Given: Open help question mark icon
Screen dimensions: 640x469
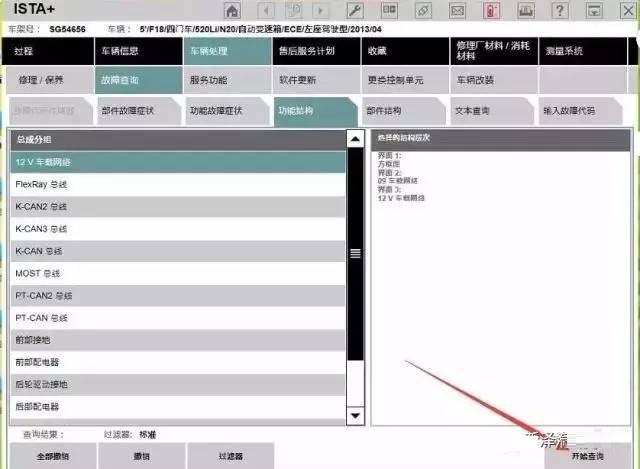Looking at the screenshot, I should pos(560,11).
